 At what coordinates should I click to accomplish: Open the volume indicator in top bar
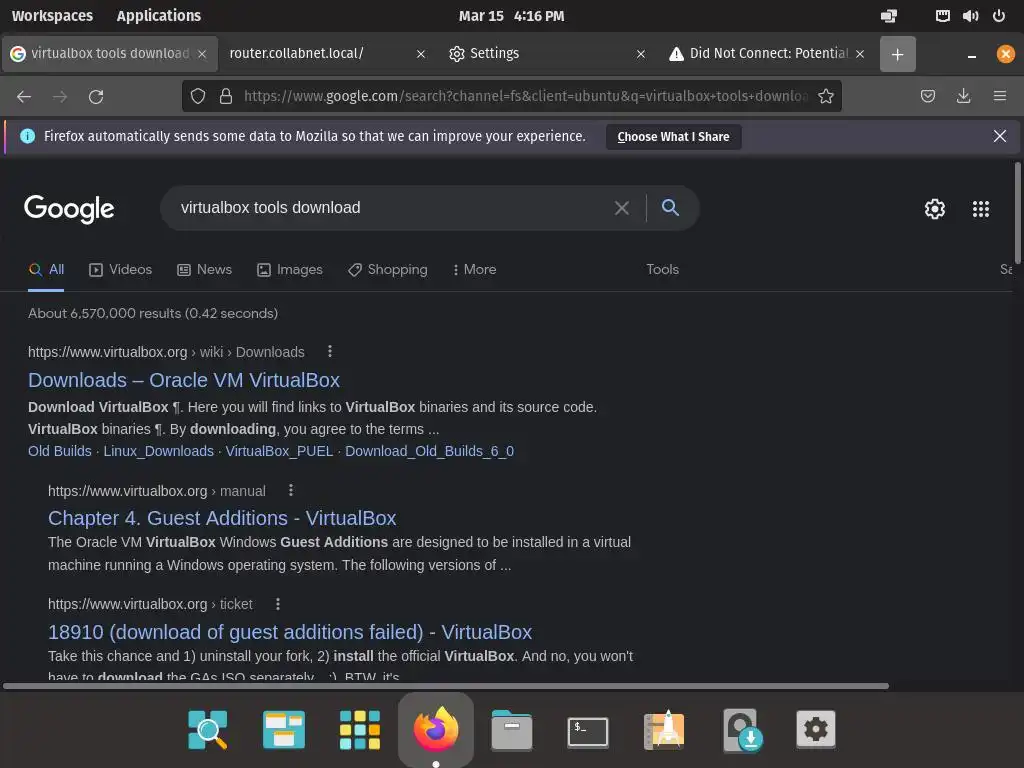[x=970, y=16]
